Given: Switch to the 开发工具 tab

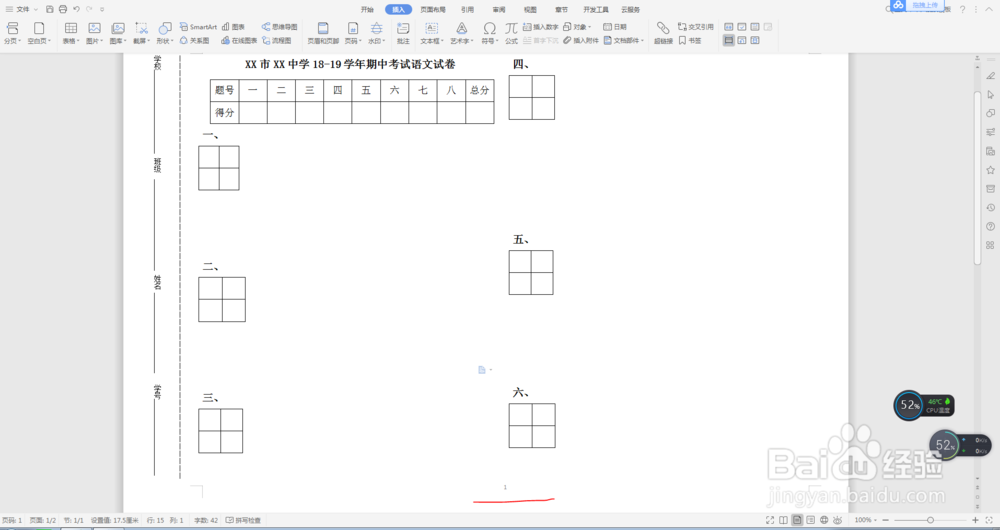Looking at the screenshot, I should pyautogui.click(x=596, y=10).
